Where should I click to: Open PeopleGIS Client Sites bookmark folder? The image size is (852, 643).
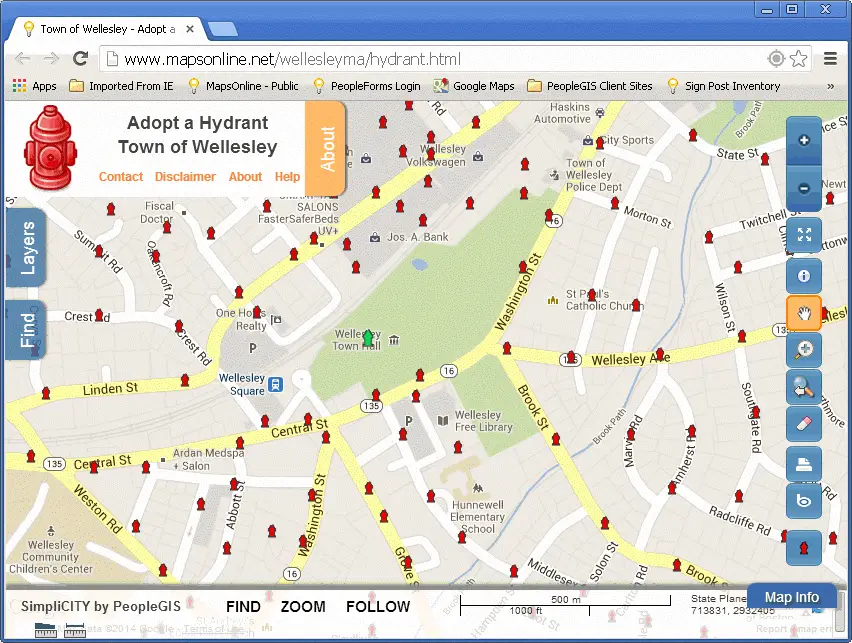[x=590, y=86]
